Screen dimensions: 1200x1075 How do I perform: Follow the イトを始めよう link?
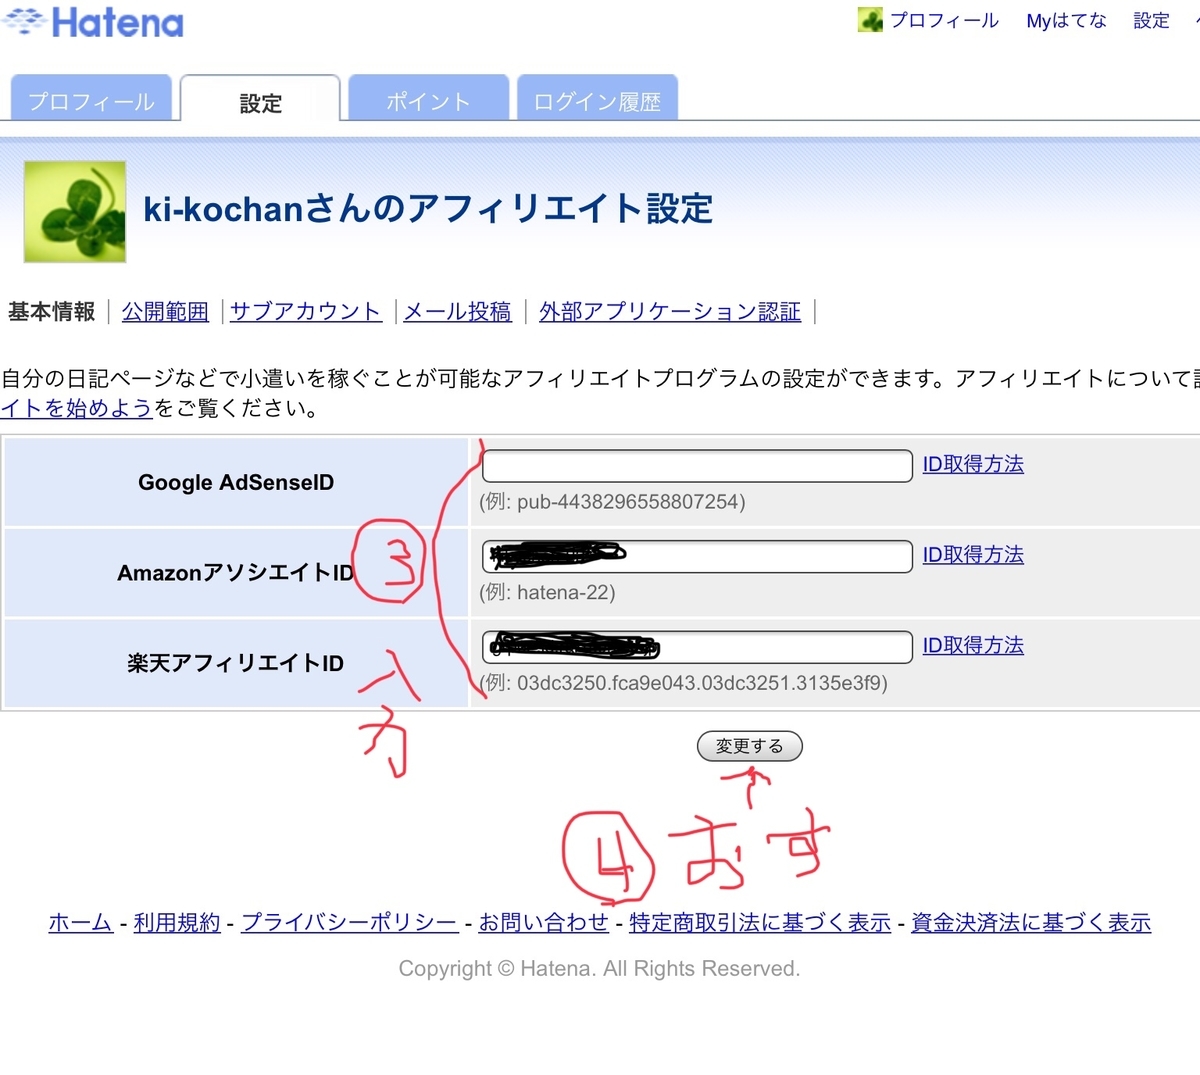(x=76, y=408)
